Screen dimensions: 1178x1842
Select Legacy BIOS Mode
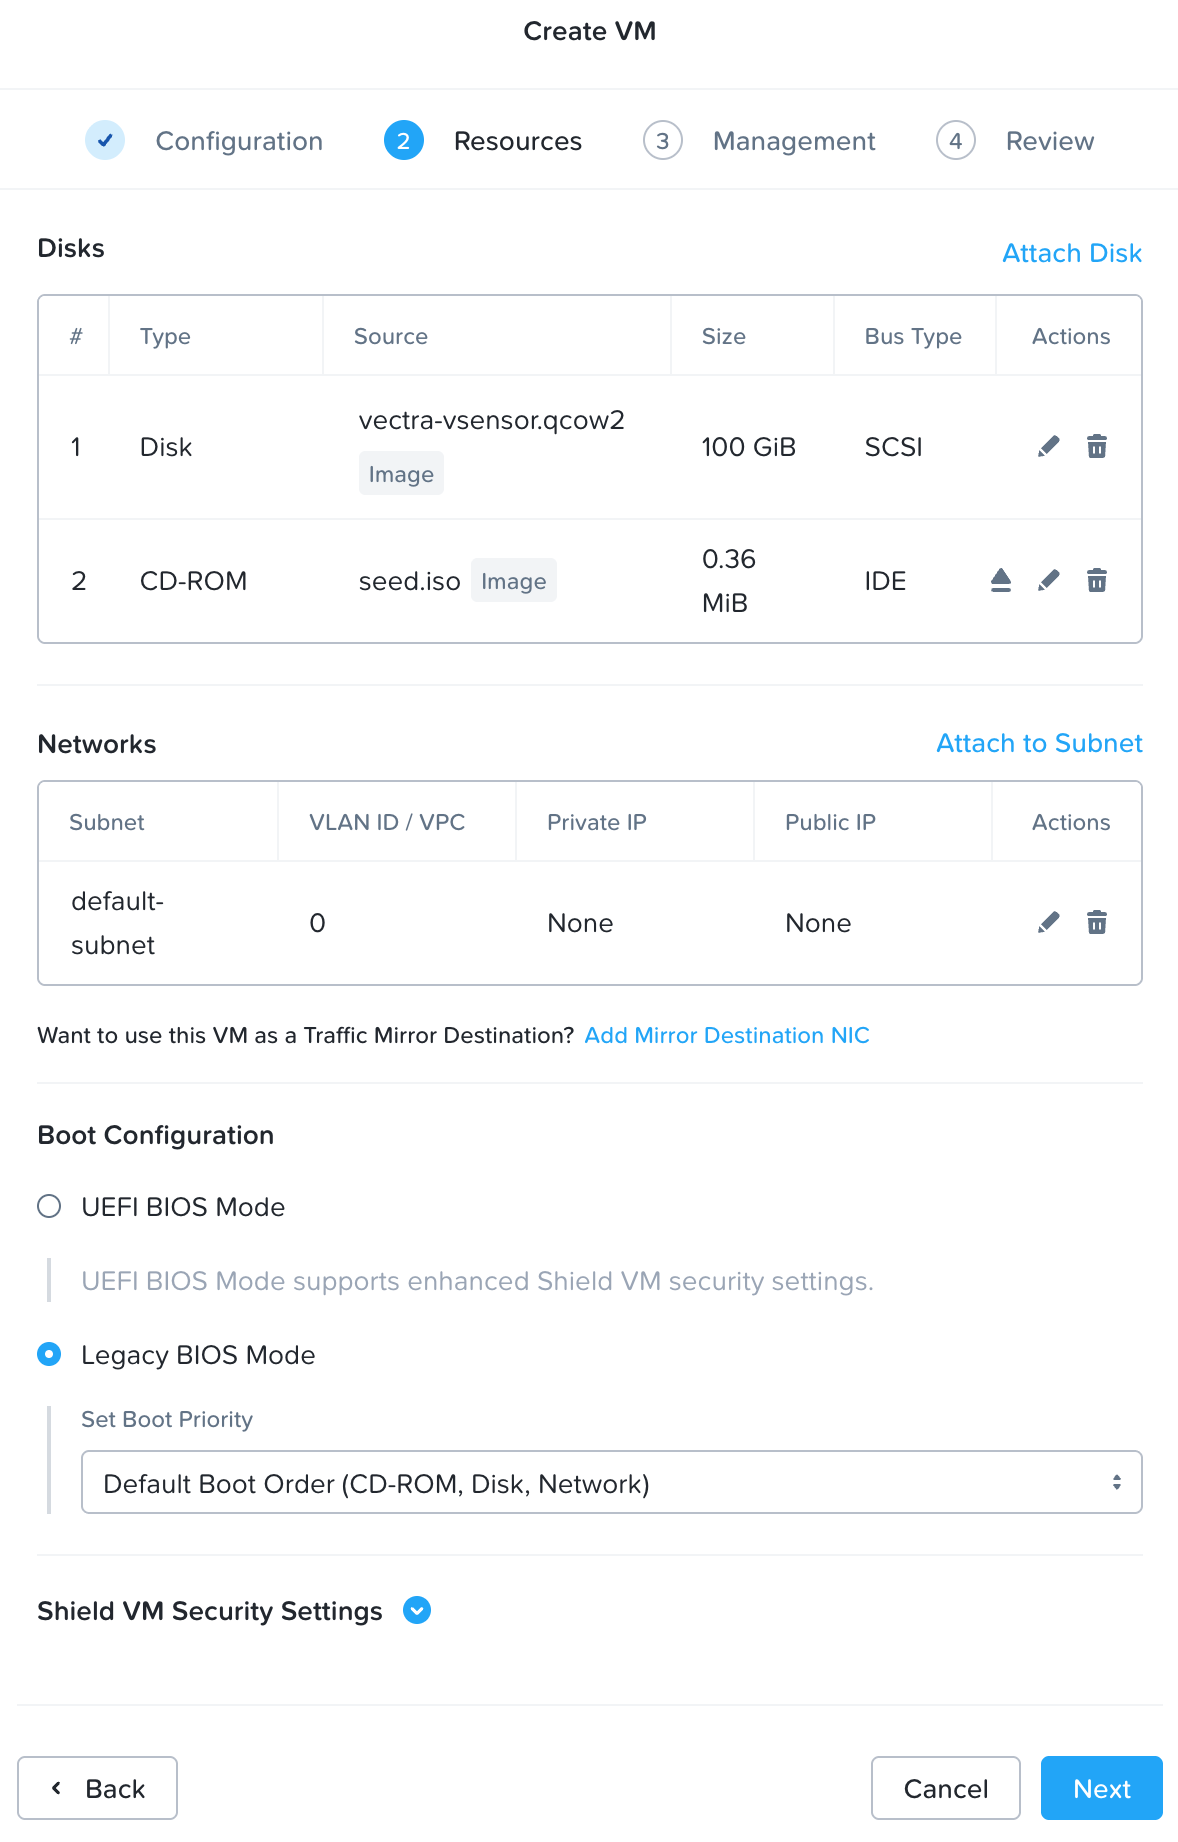[49, 1354]
